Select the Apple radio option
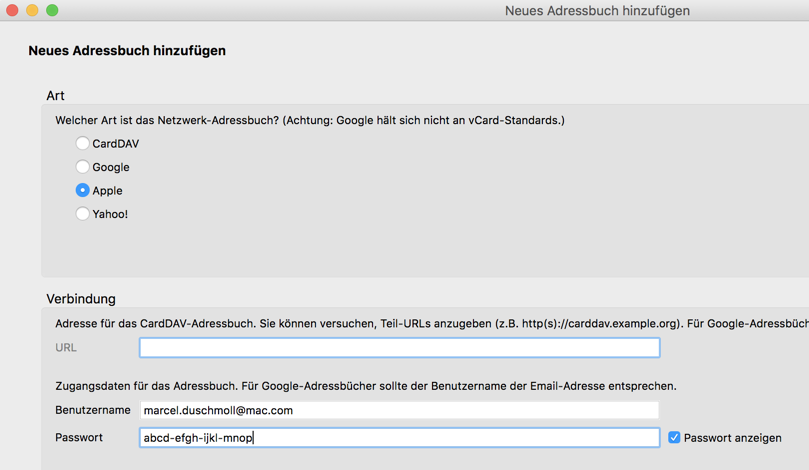The width and height of the screenshot is (809, 470). [x=83, y=190]
